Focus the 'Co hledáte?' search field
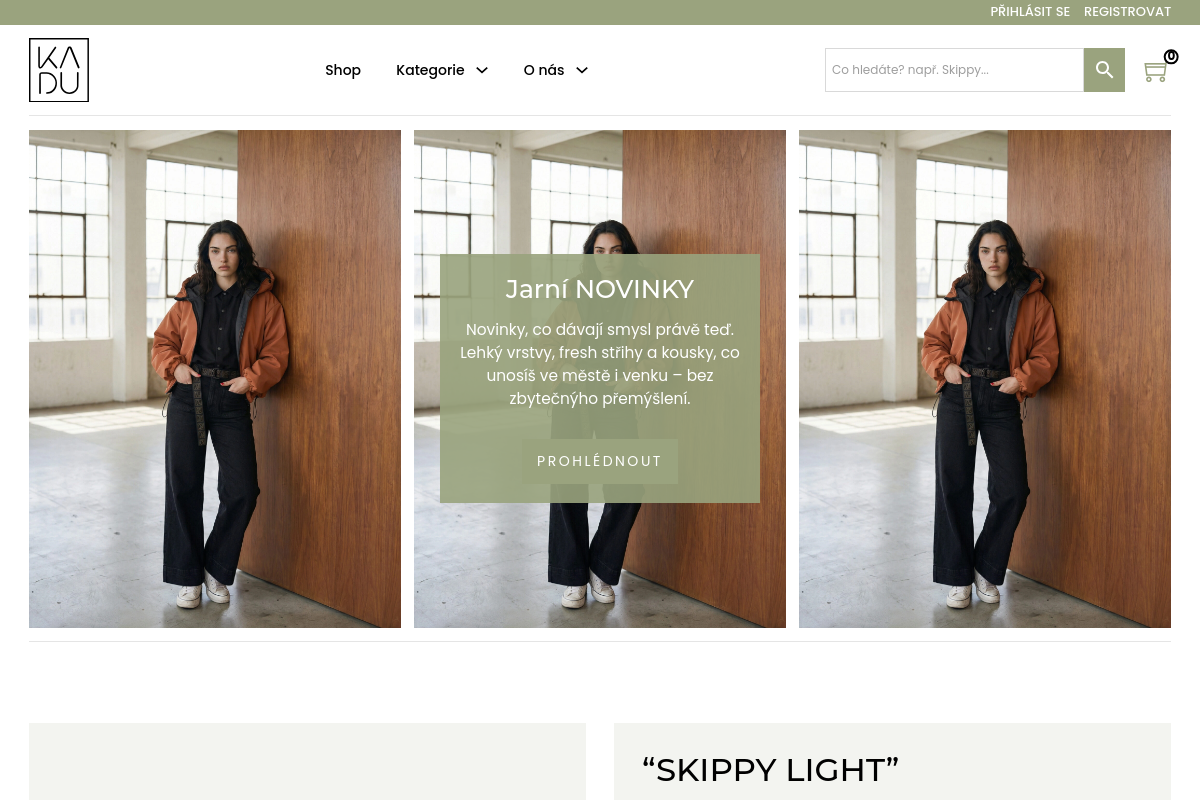The width and height of the screenshot is (1200, 800). [x=954, y=70]
